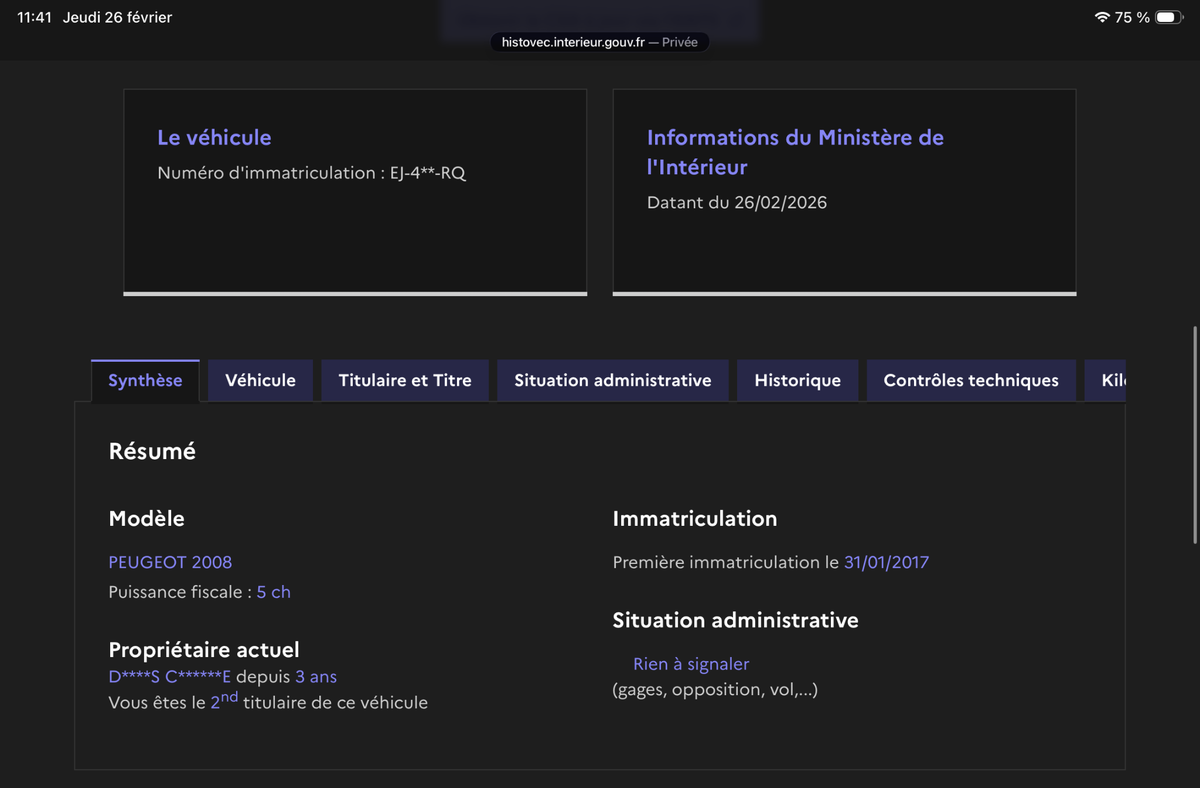
Task: Tap the clock time in status bar
Action: pos(34,17)
